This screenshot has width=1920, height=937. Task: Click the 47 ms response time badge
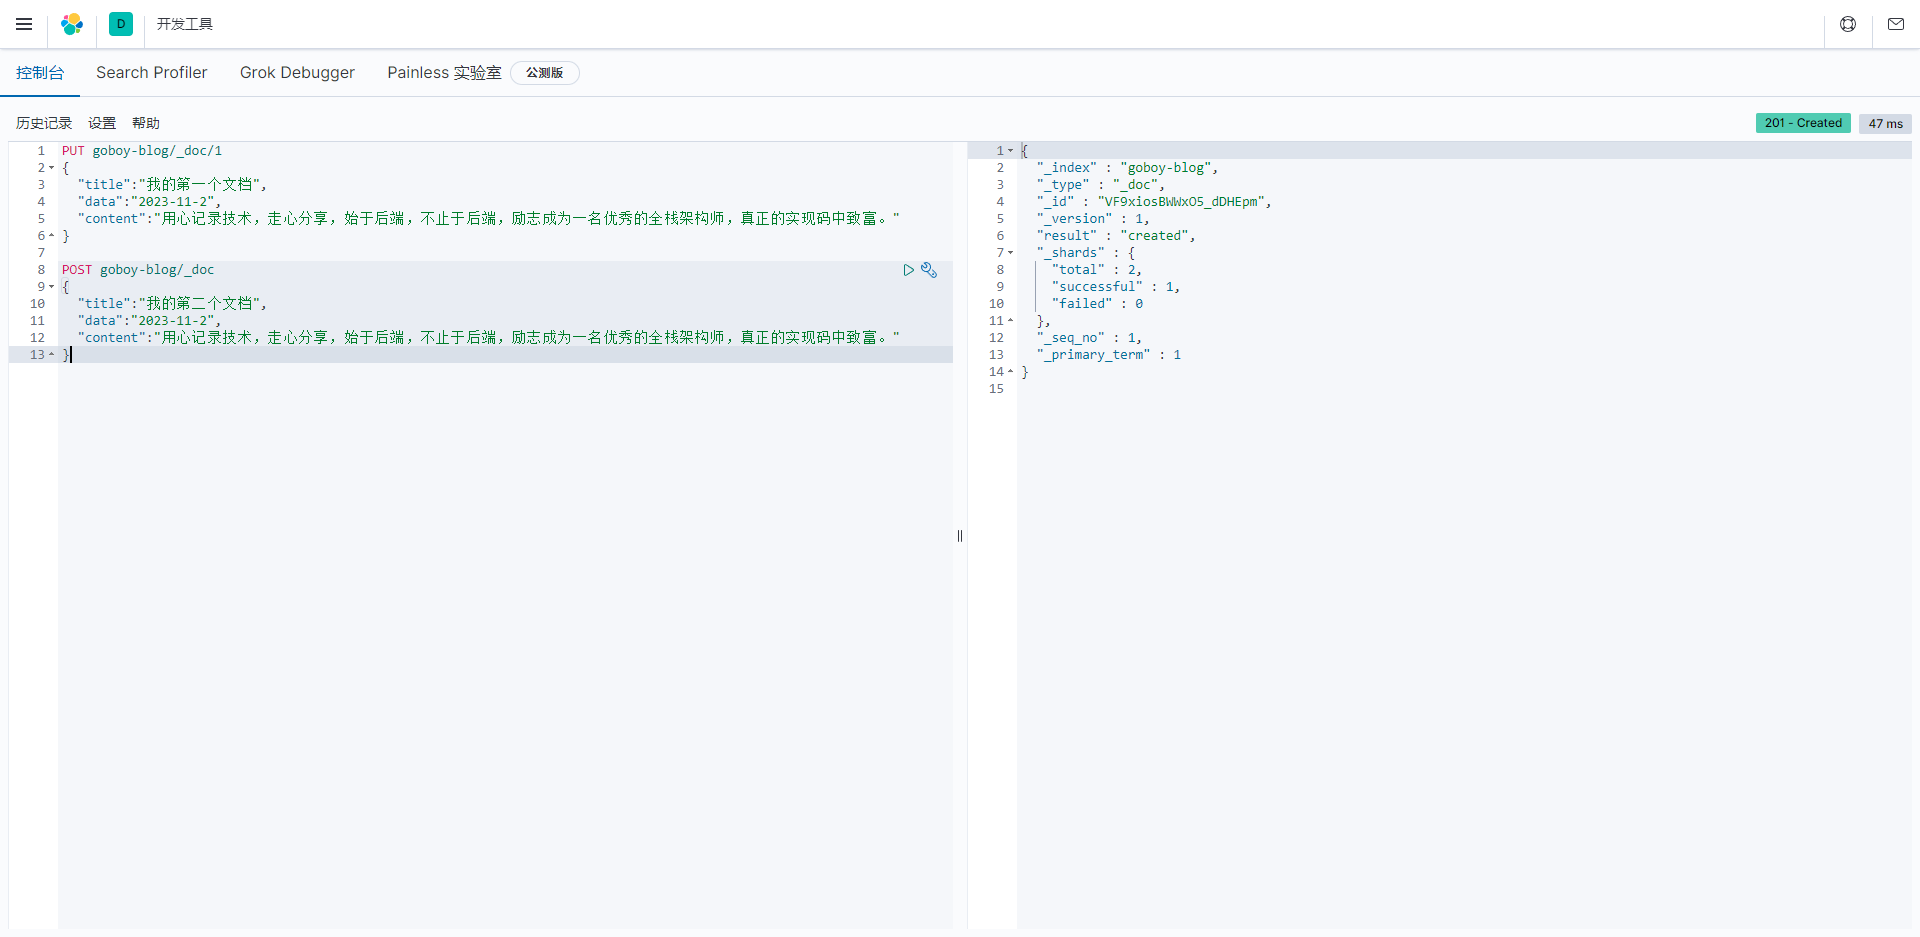click(1885, 124)
